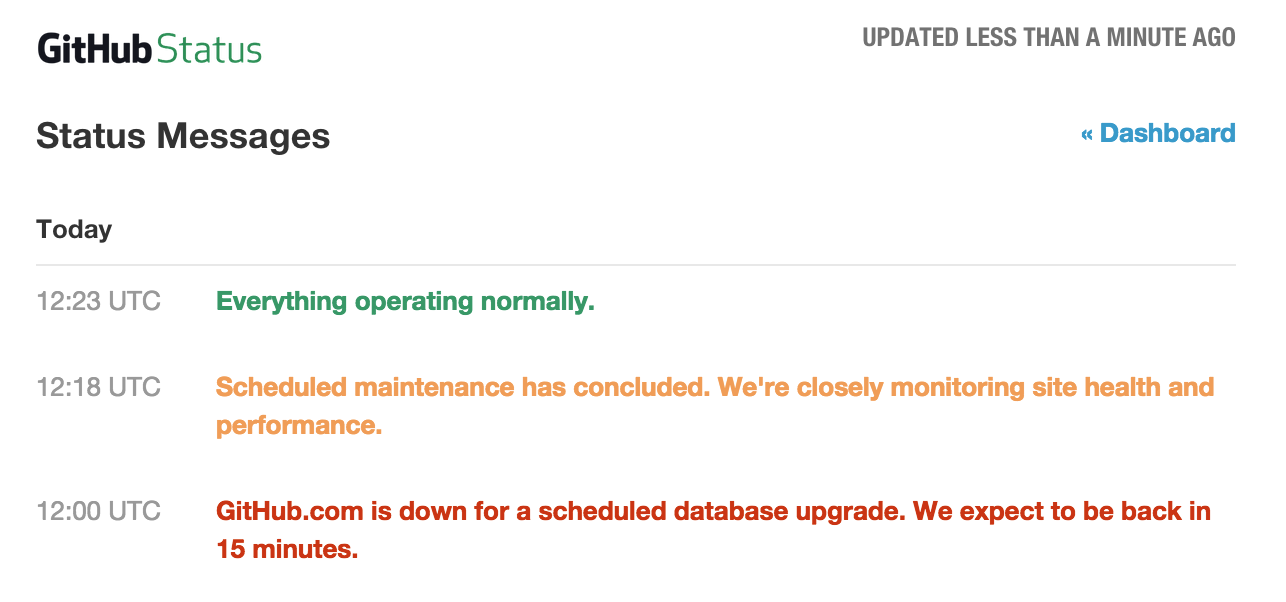The height and width of the screenshot is (602, 1286).
Task: Select the Status Messages heading
Action: [183, 136]
